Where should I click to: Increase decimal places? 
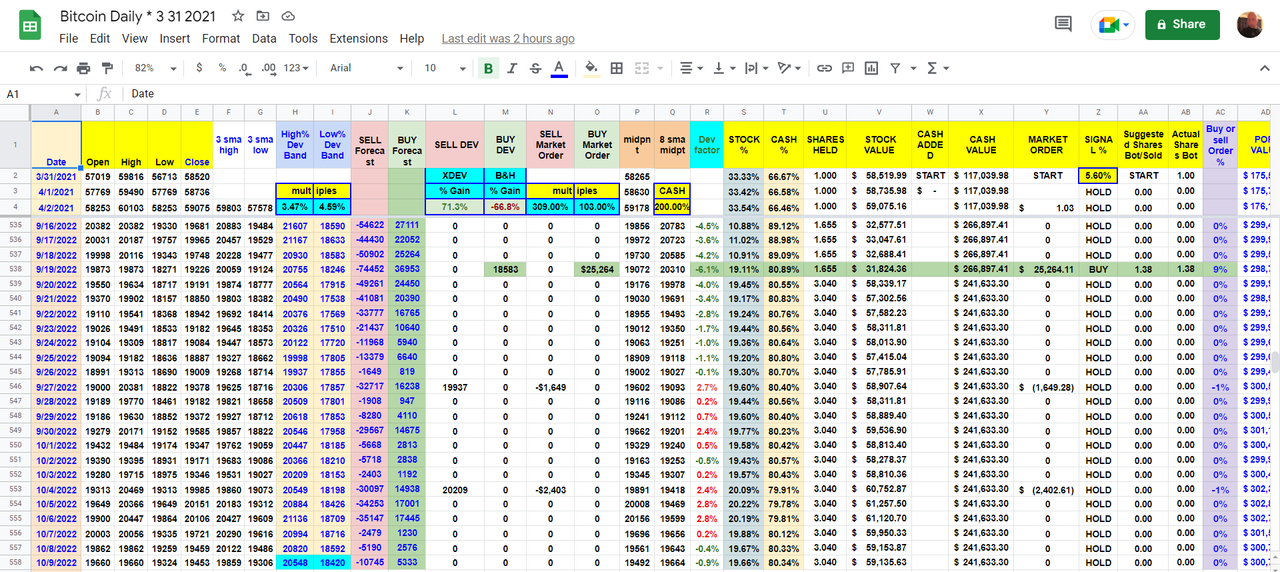click(x=267, y=68)
